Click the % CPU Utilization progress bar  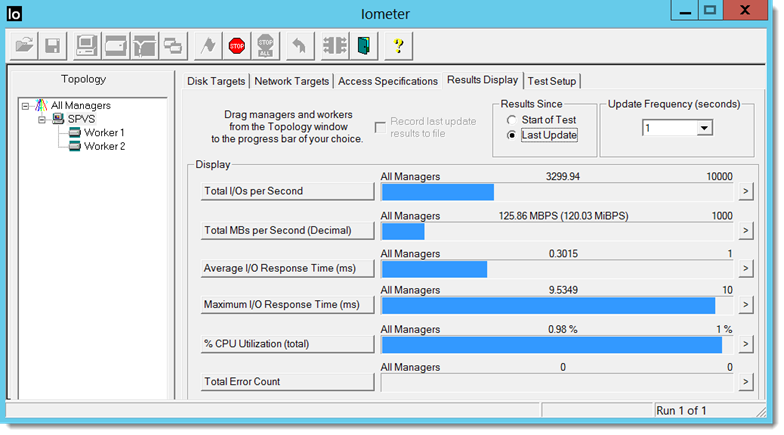[557, 345]
